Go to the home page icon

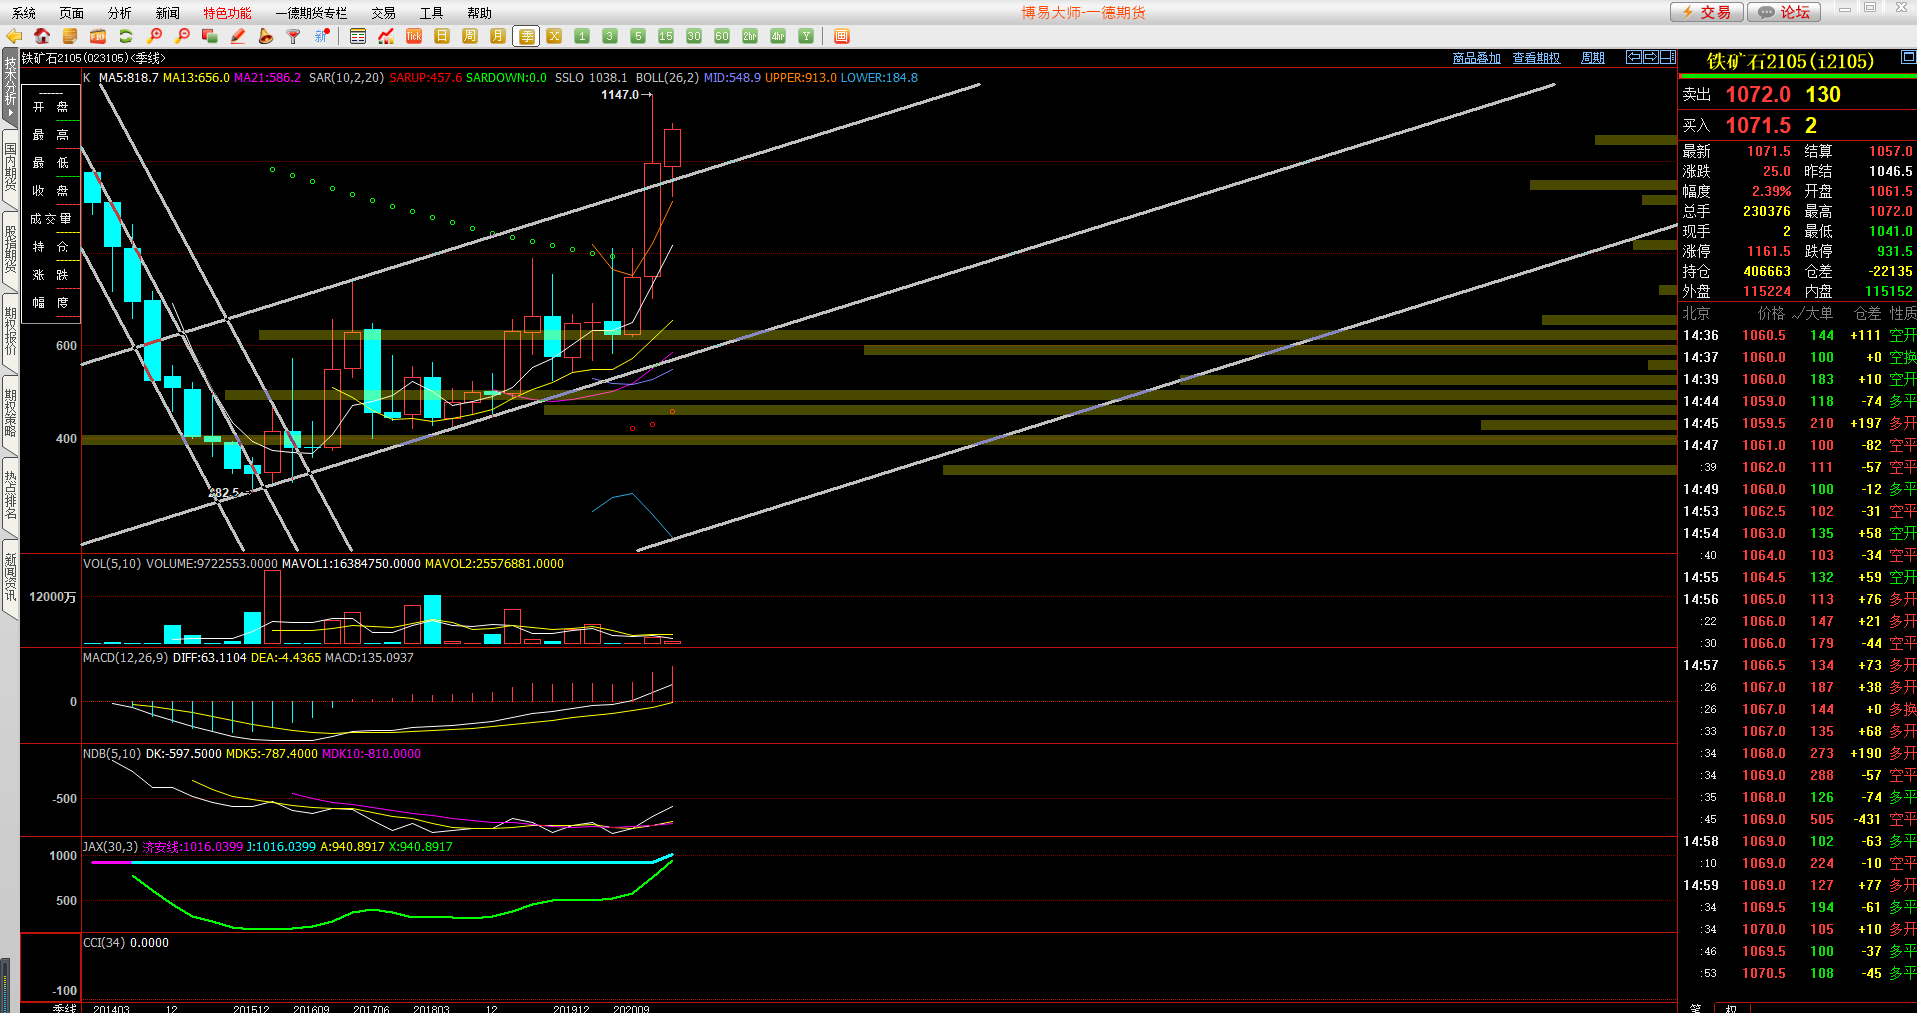(42, 36)
